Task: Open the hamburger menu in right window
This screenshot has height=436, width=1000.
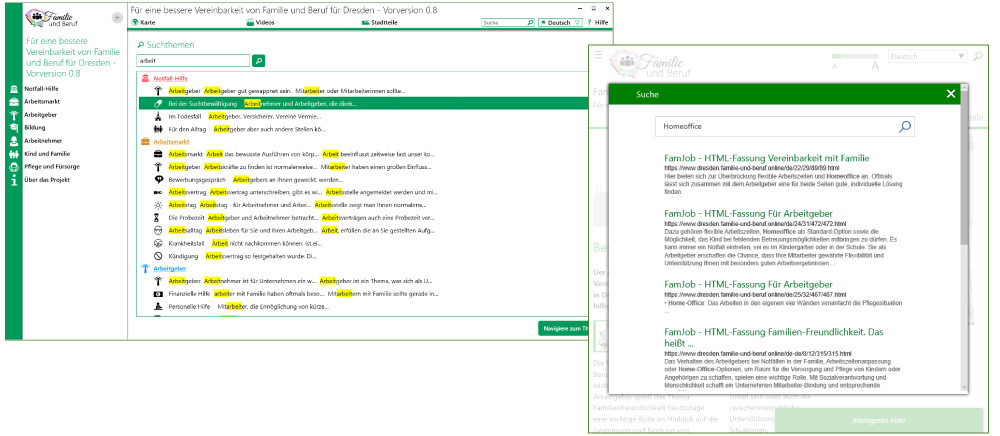Action: point(598,57)
